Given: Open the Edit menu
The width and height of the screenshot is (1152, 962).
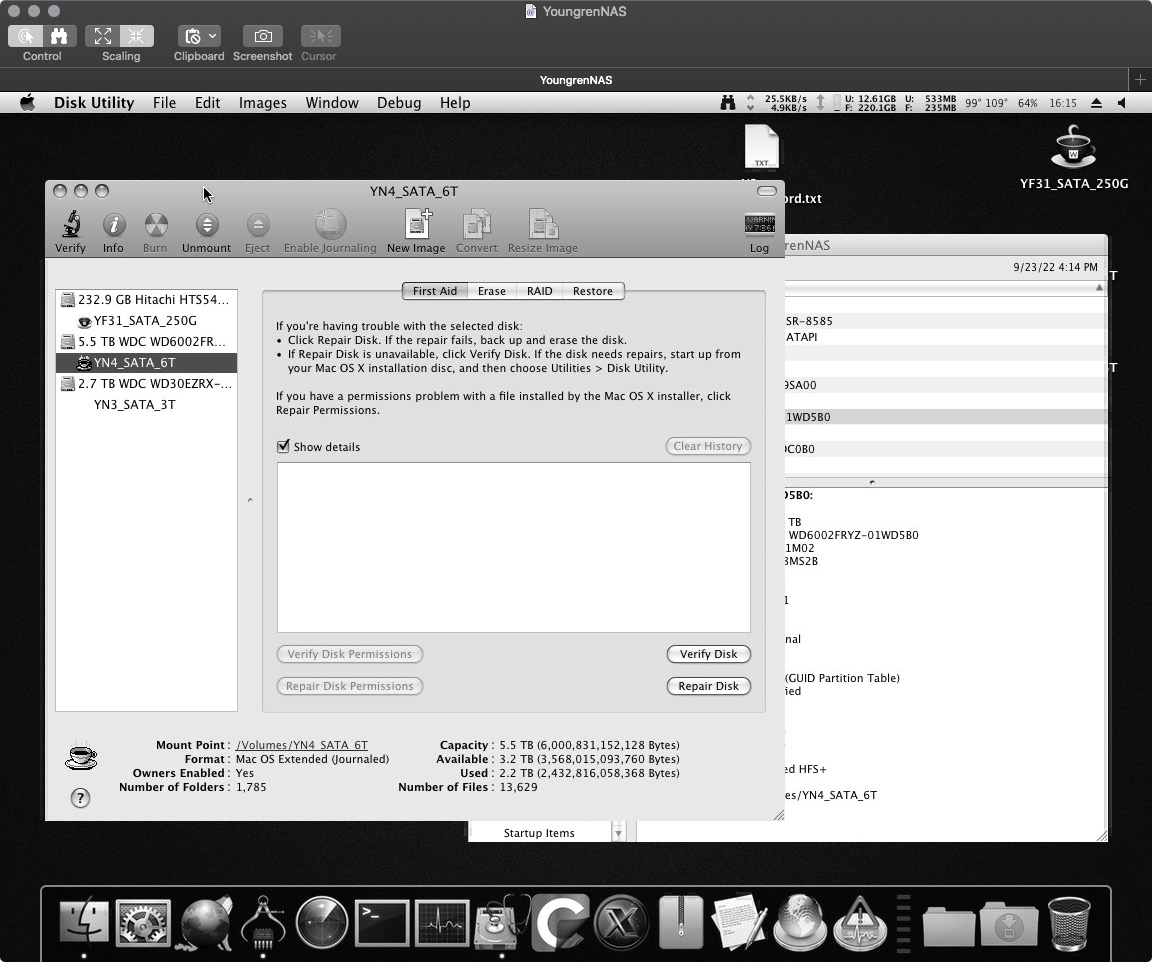Looking at the screenshot, I should [x=207, y=103].
